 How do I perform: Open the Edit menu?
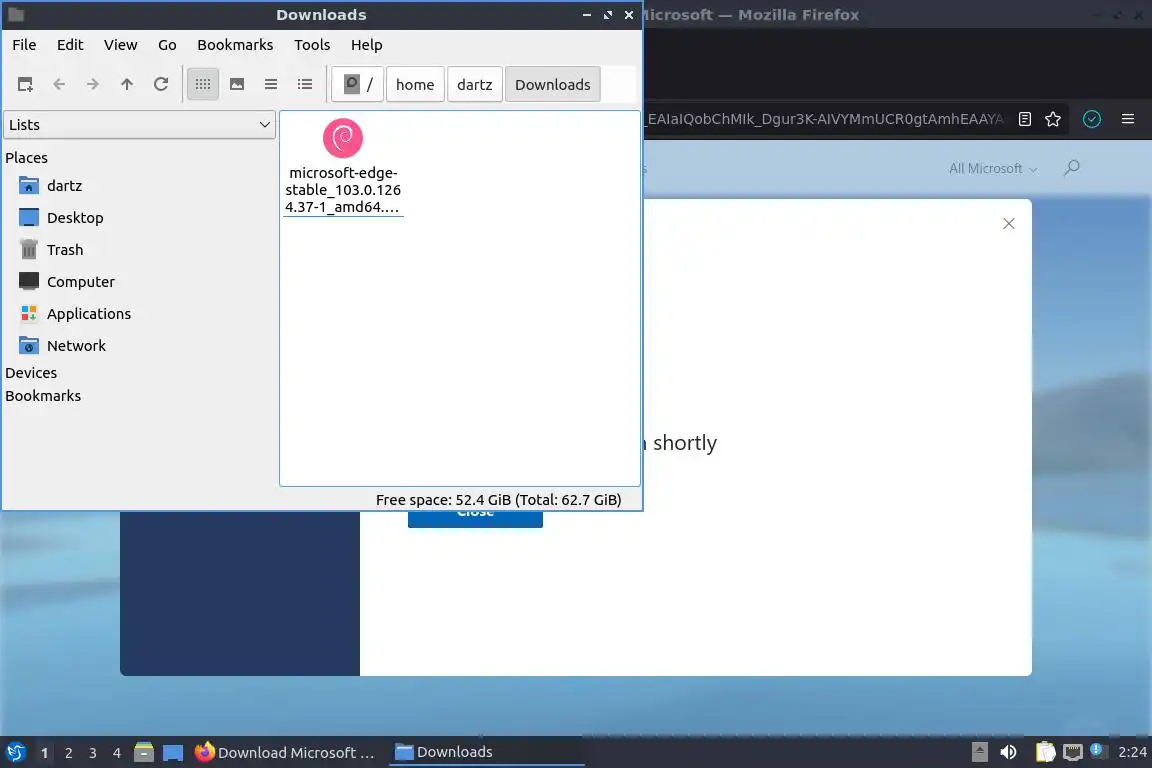(x=70, y=45)
